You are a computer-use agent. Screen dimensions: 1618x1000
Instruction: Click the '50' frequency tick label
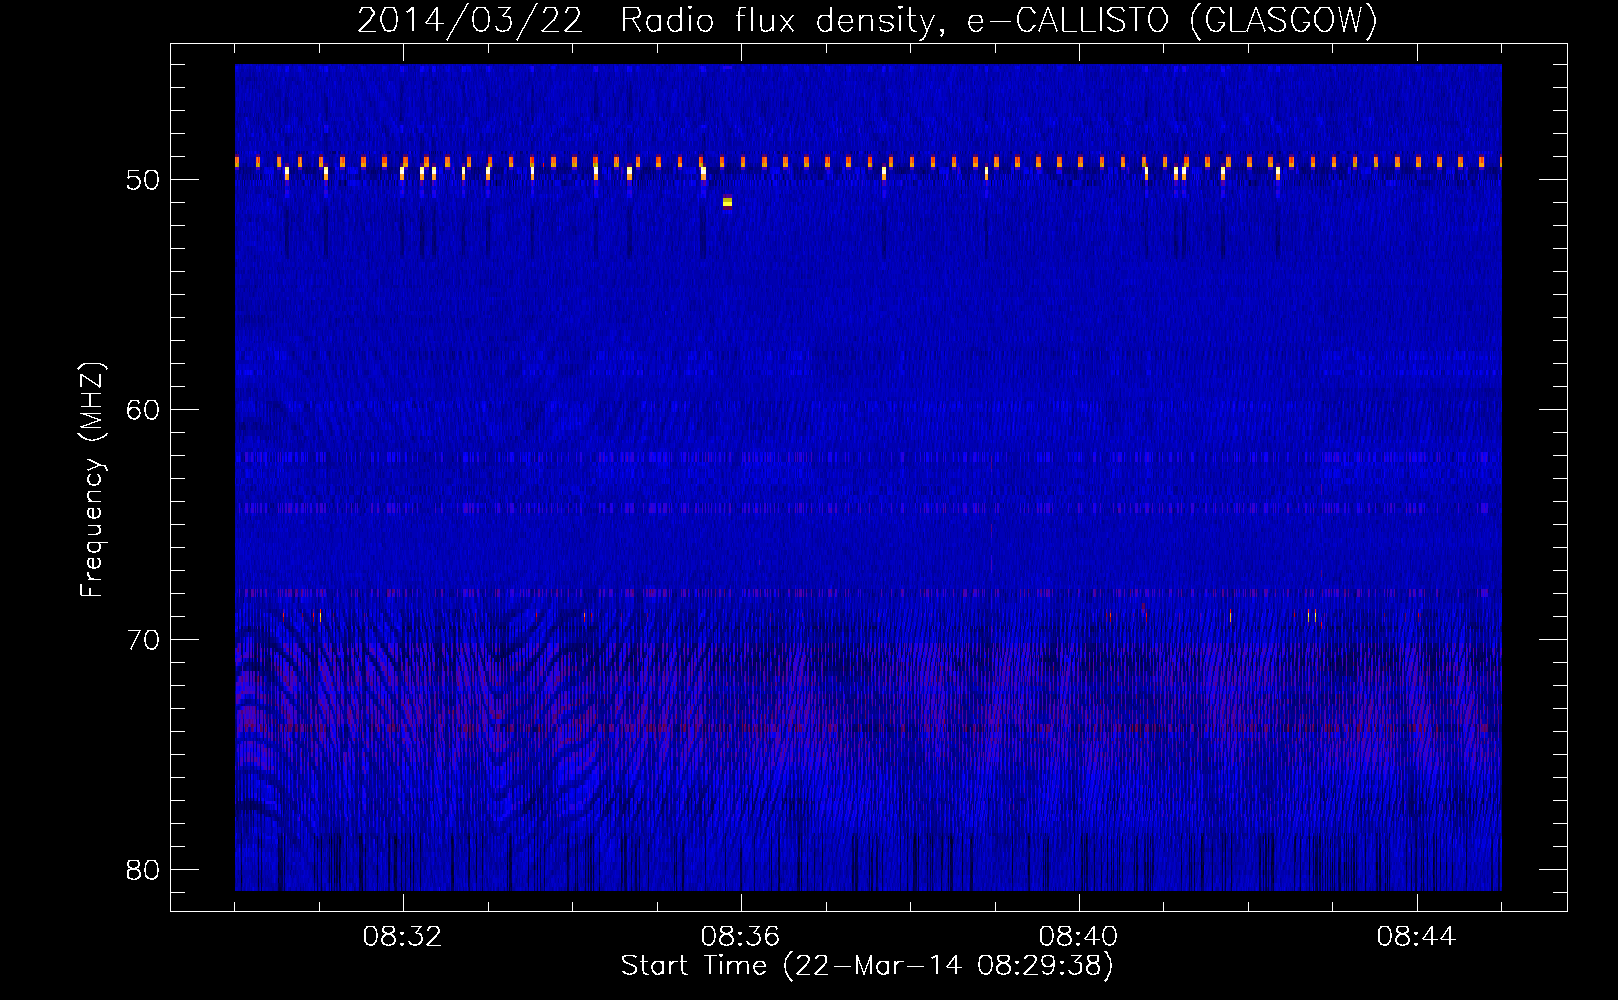(x=143, y=180)
